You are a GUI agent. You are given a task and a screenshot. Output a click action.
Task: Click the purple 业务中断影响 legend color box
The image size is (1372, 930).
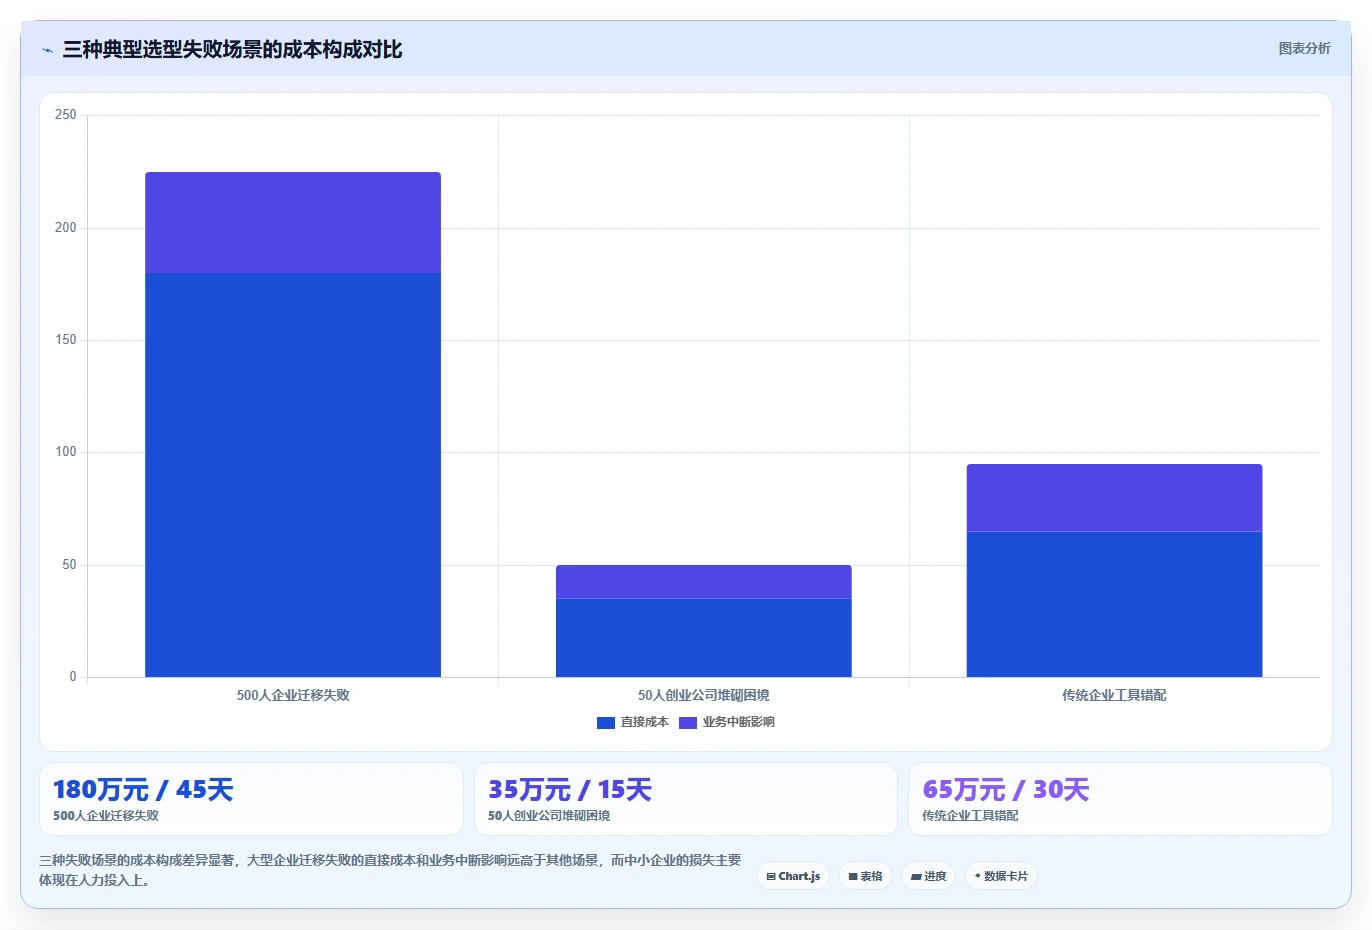(688, 723)
